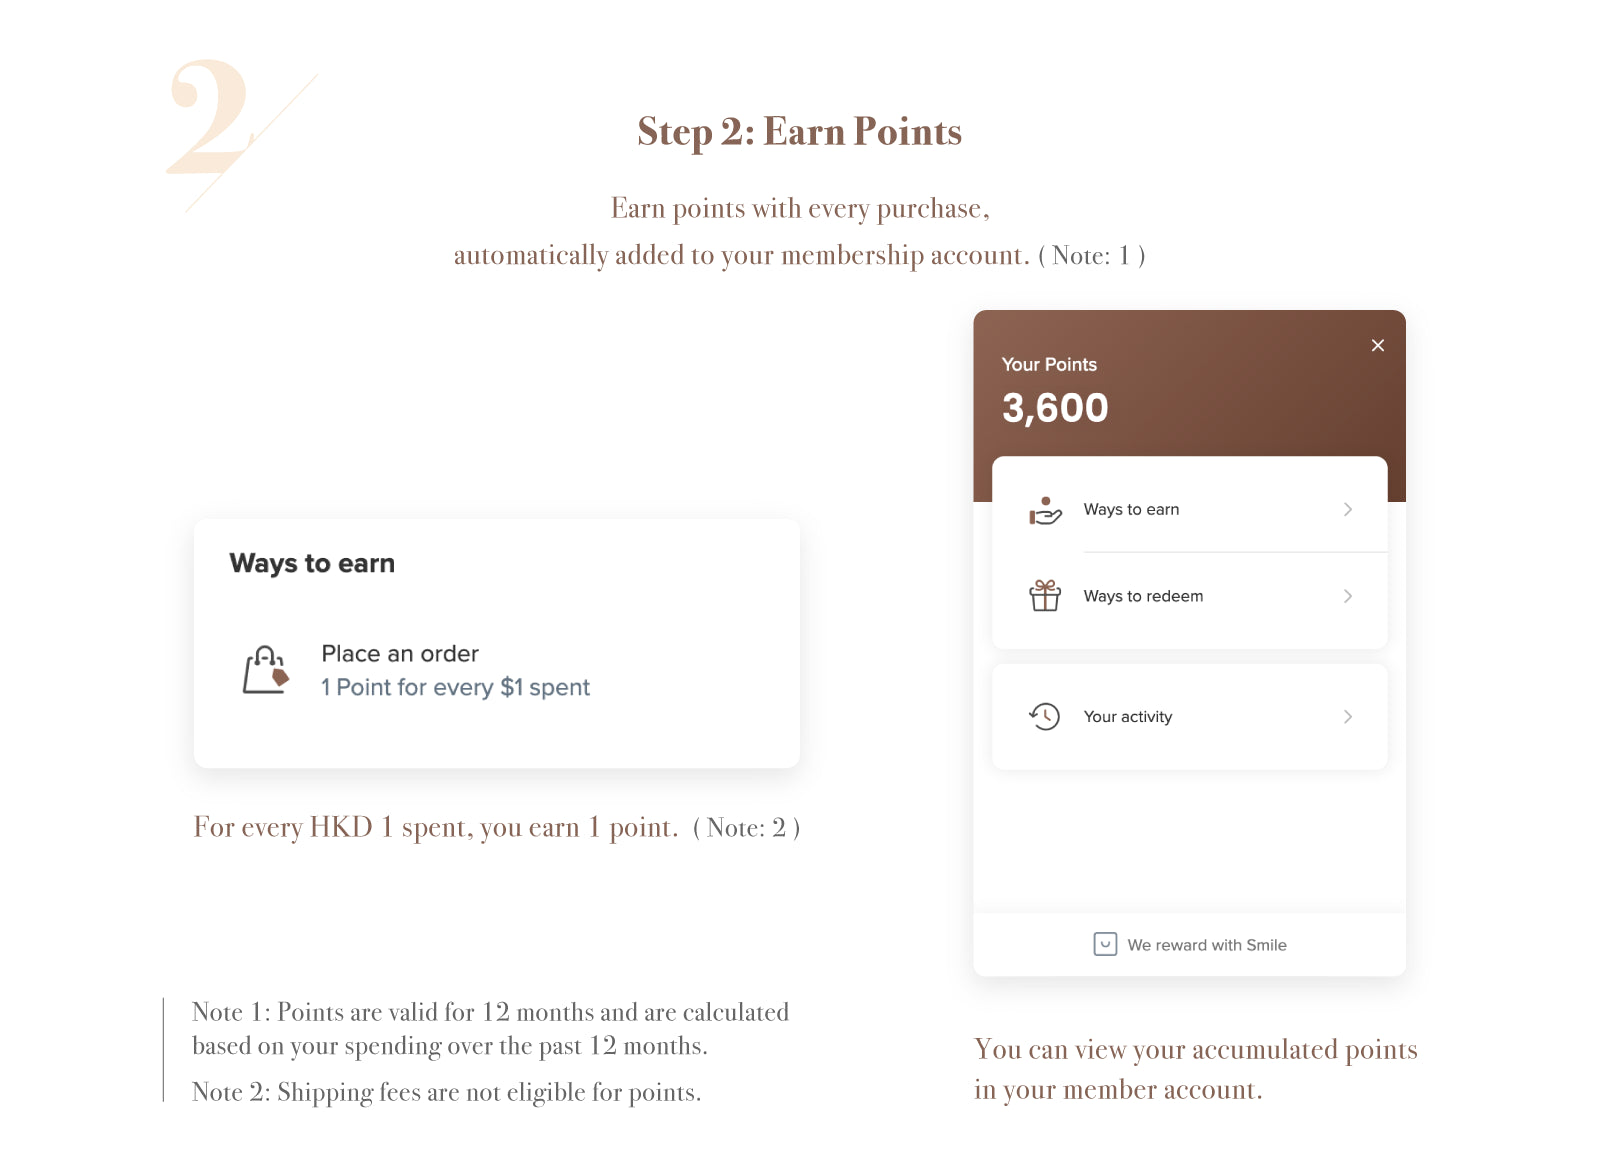
Task: Click the gift box Ways to redeem icon
Action: [1045, 596]
